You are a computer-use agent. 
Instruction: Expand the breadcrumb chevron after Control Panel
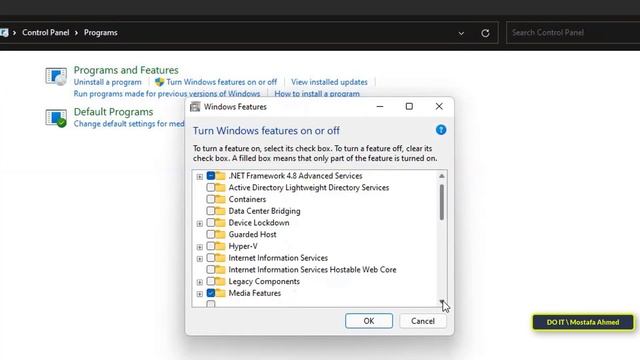[76, 33]
